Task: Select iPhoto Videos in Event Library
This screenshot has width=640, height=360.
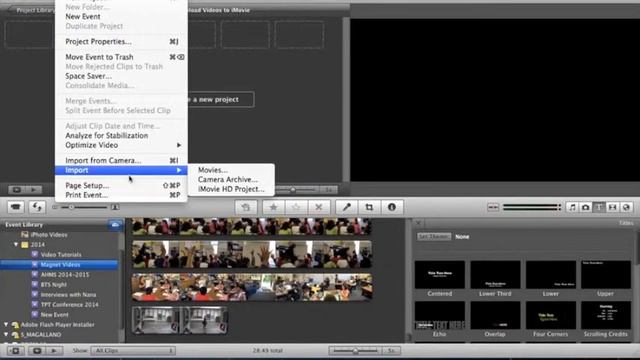Action: tap(49, 235)
